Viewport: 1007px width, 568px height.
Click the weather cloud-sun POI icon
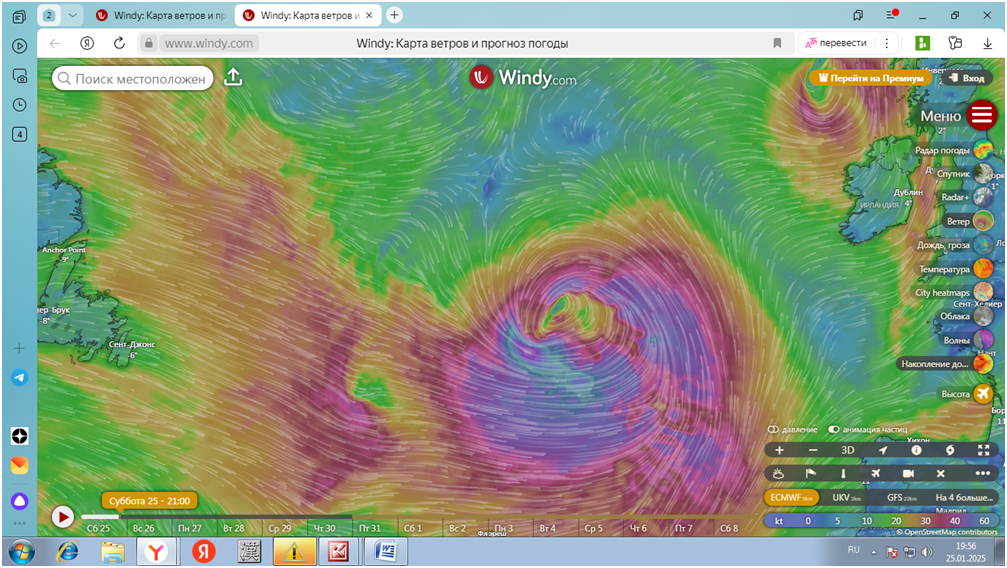[x=778, y=474]
